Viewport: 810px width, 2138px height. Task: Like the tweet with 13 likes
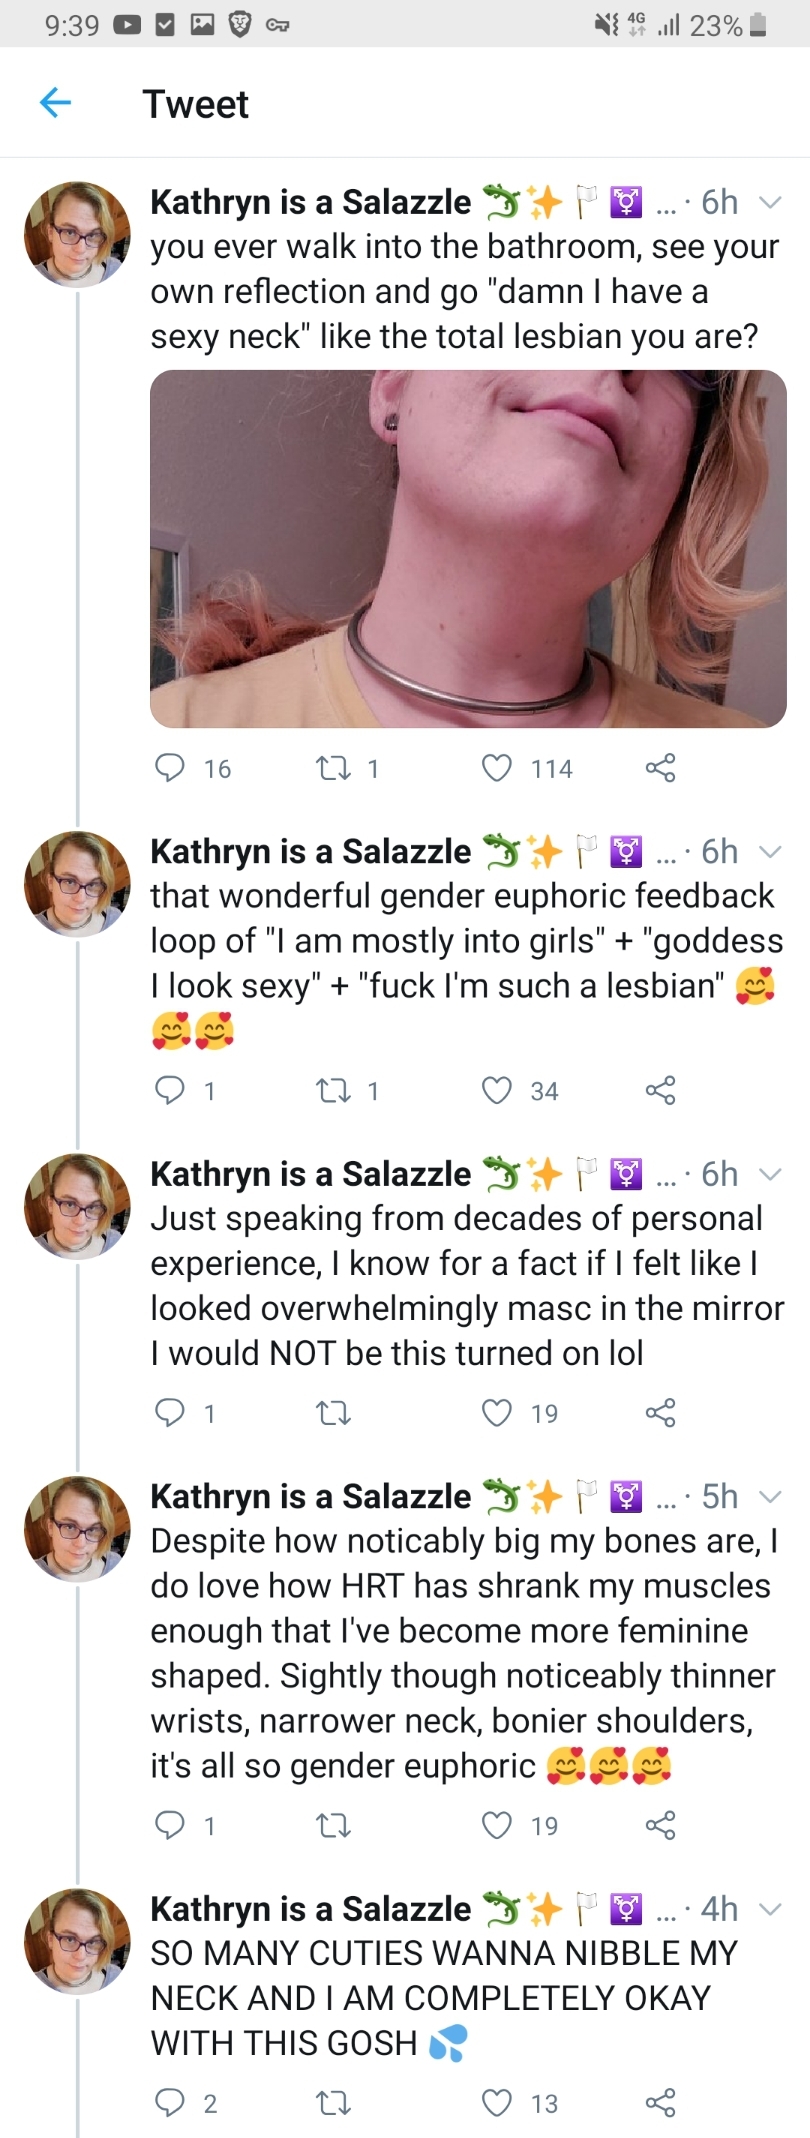tap(497, 2103)
